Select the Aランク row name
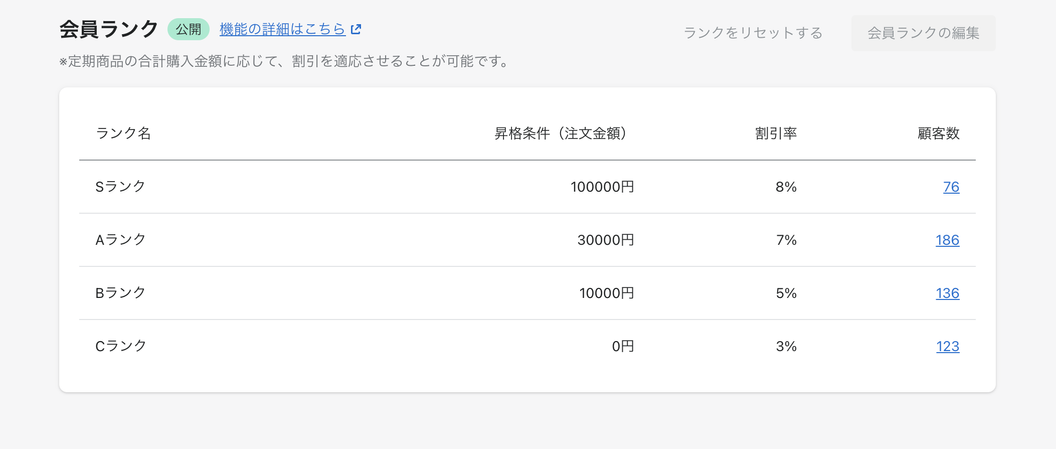 [x=120, y=240]
